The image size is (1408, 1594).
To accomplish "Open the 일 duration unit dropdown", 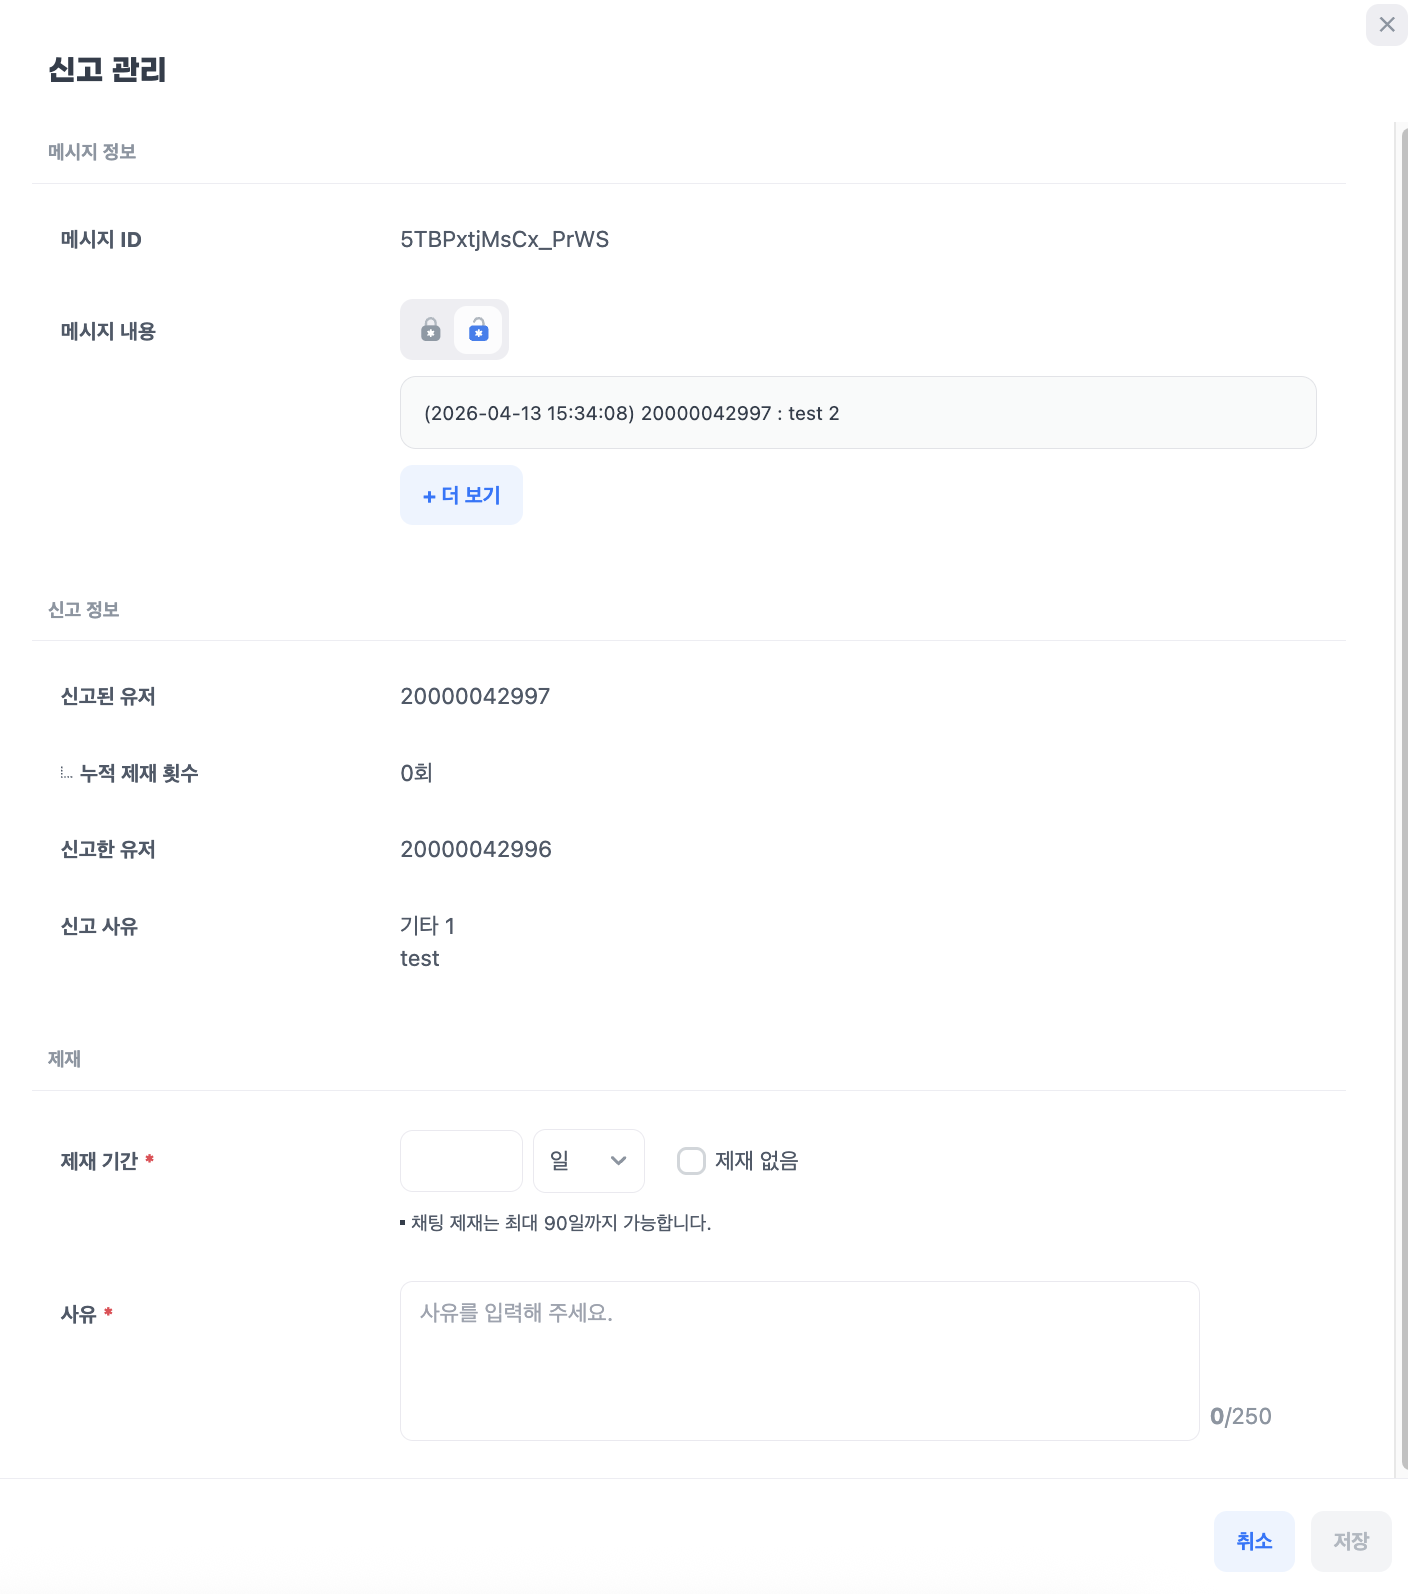I will pos(588,1161).
